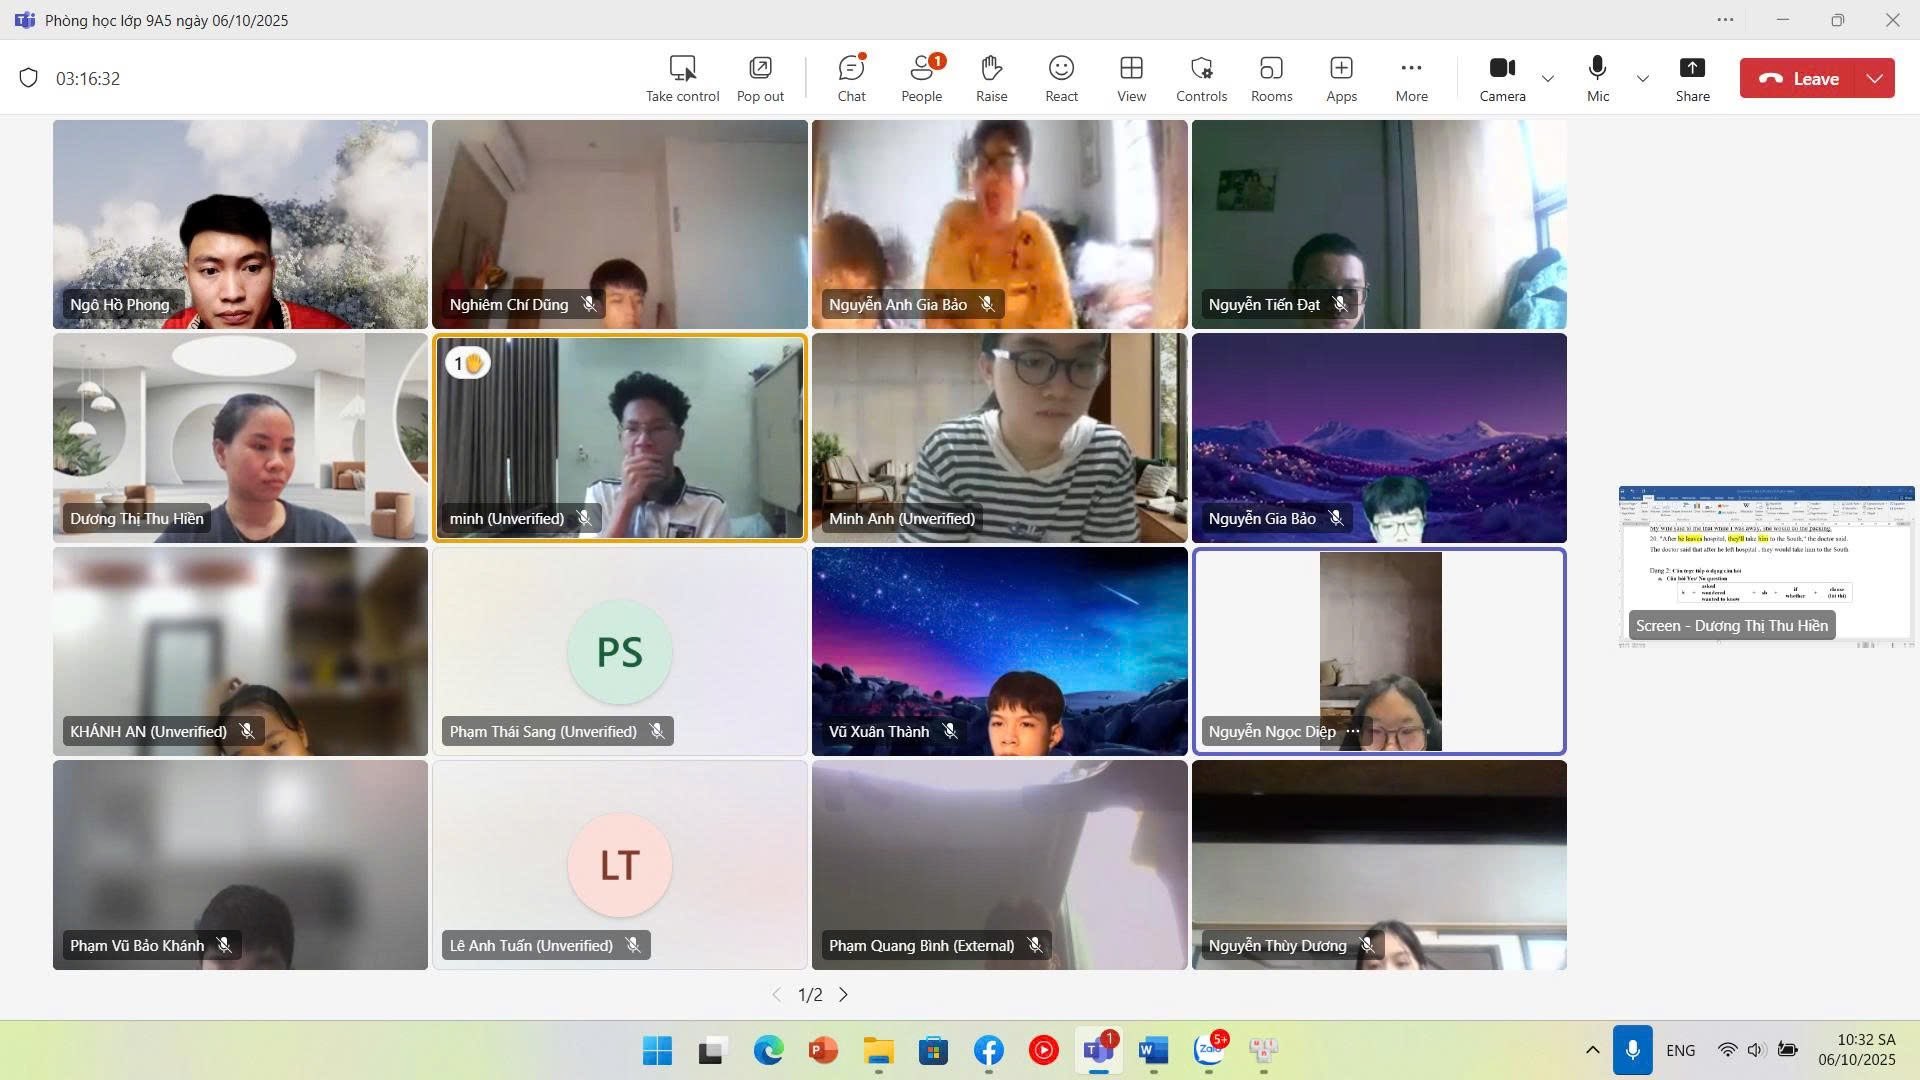Toggle the Mic mute state

[x=1598, y=78]
